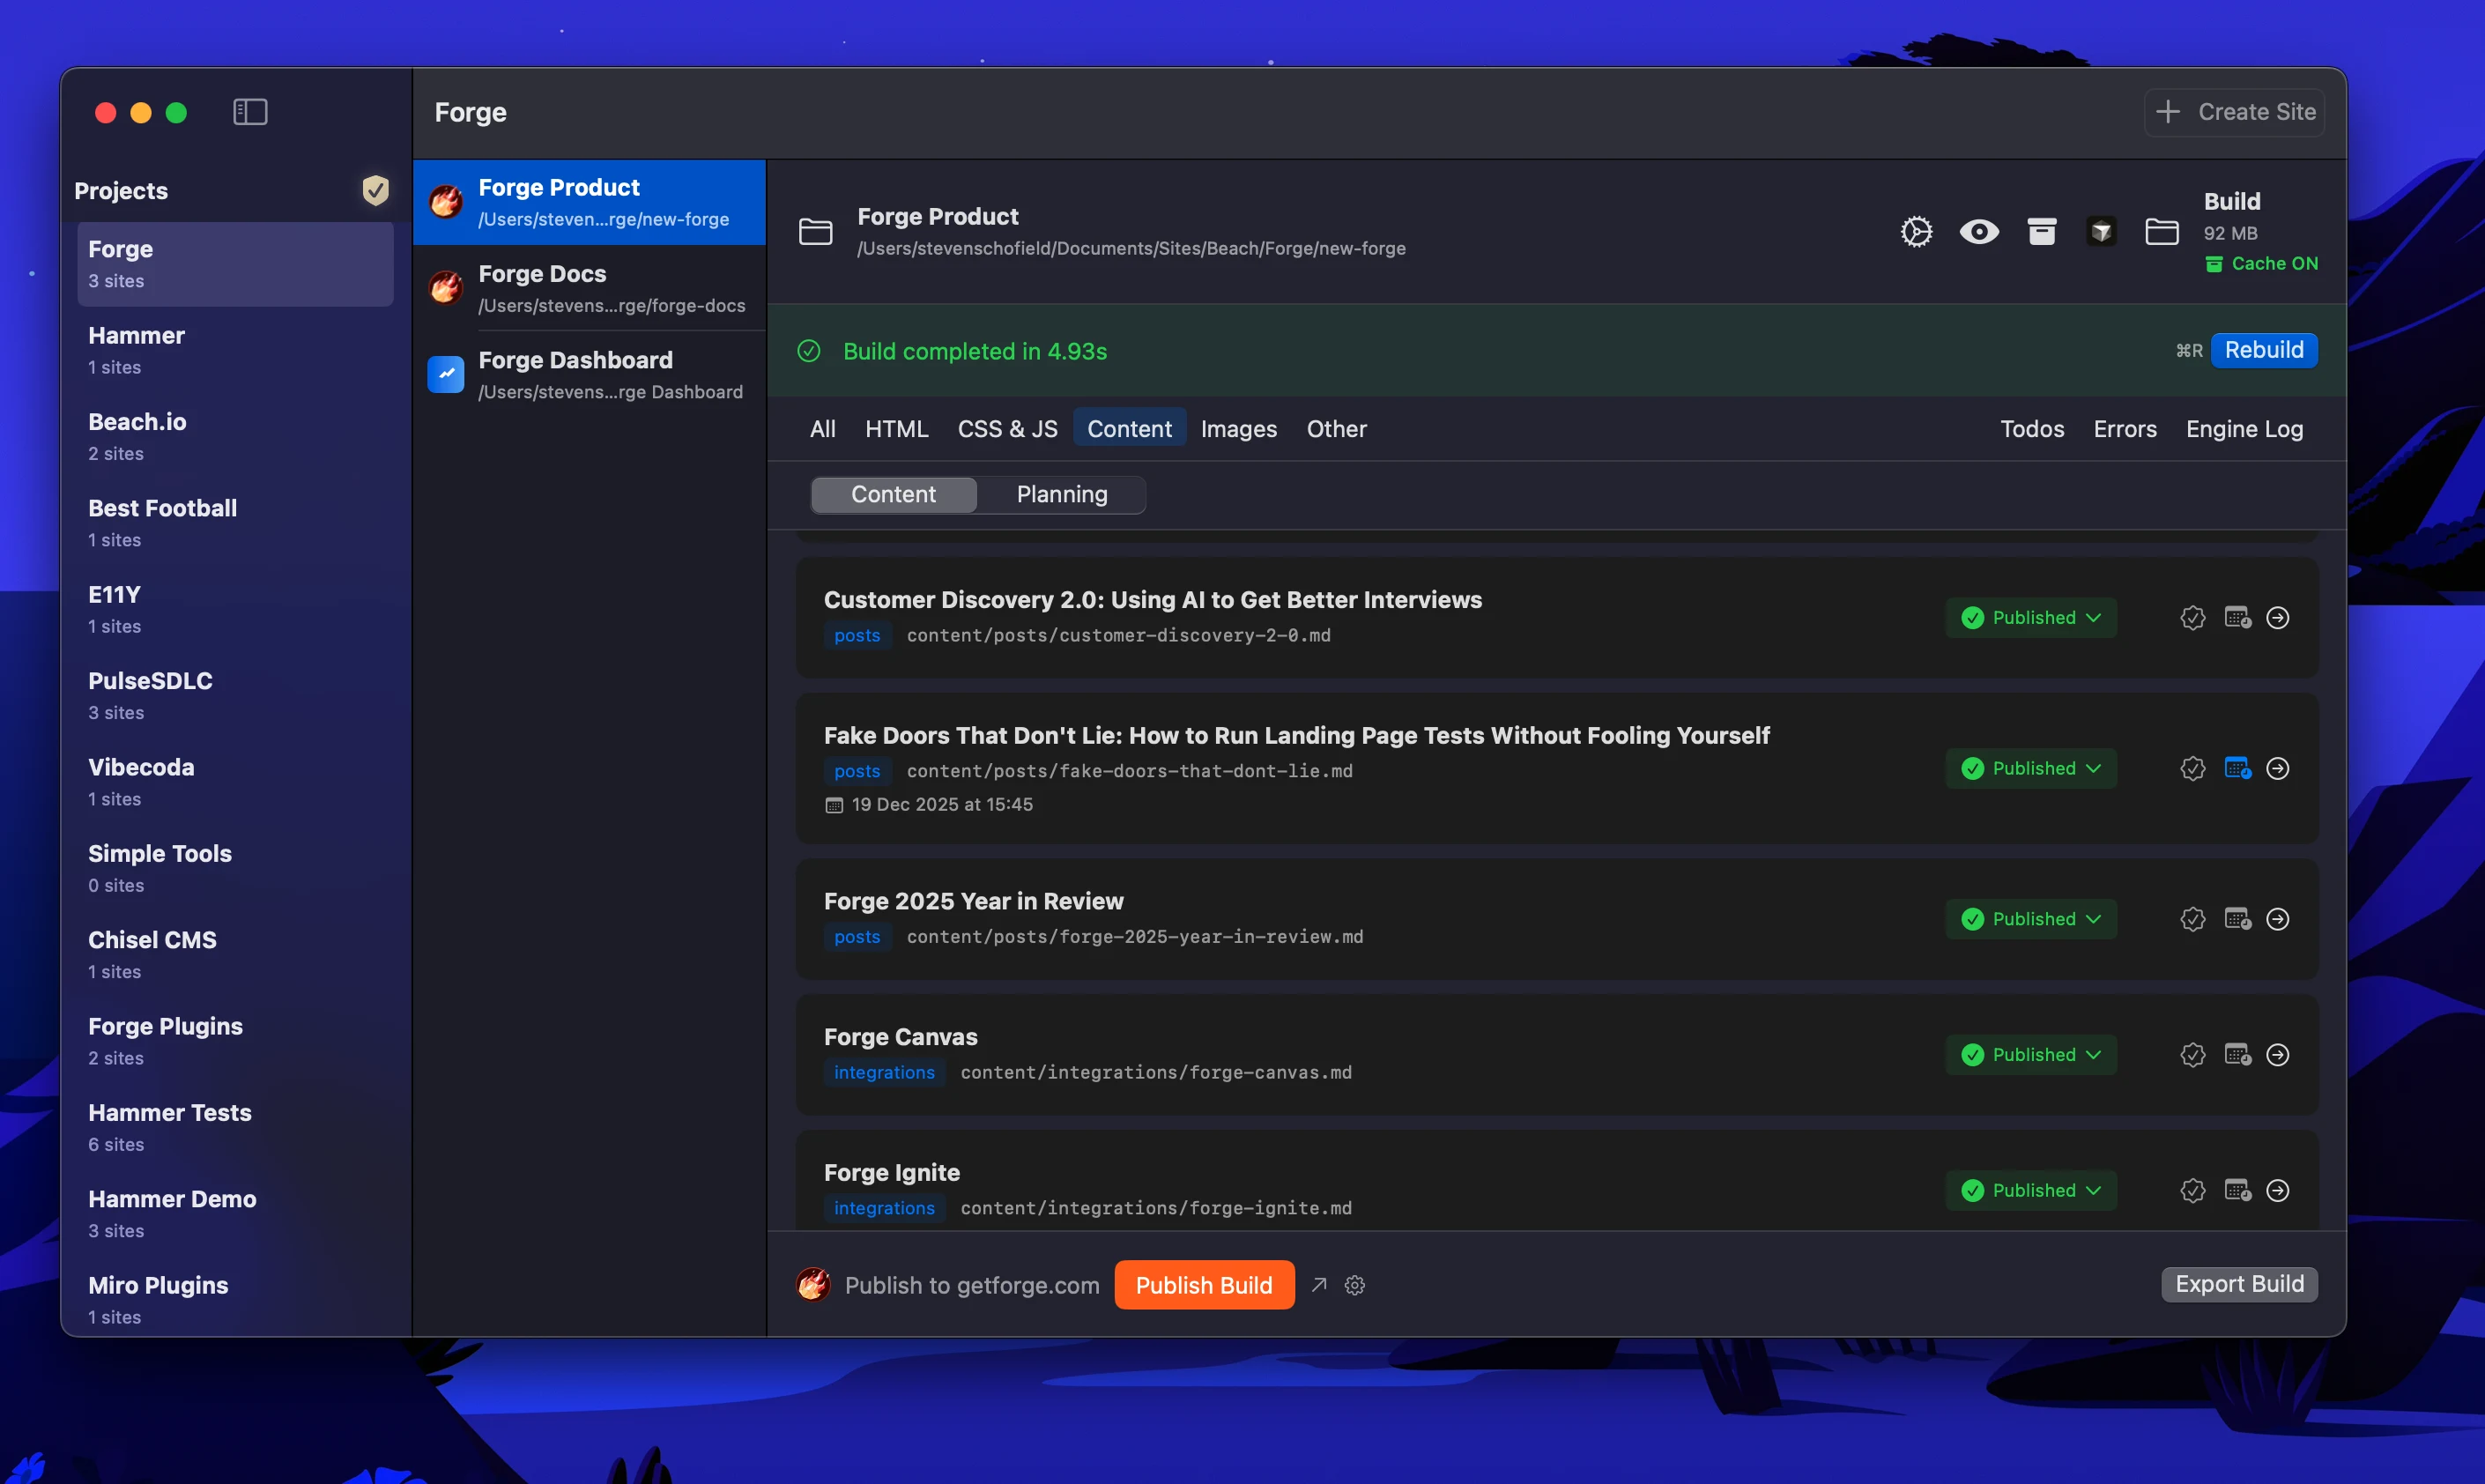Select the Forge Docs project in the site list
Screen dimensions: 2485x1484
tap(590, 288)
